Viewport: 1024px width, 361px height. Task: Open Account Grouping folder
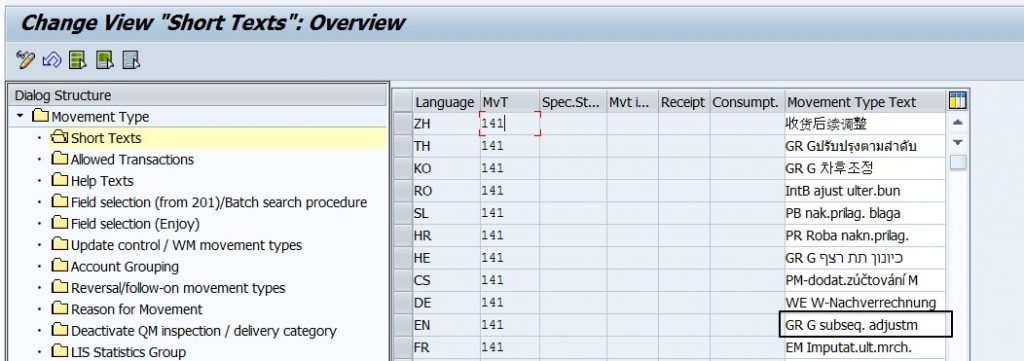(116, 266)
